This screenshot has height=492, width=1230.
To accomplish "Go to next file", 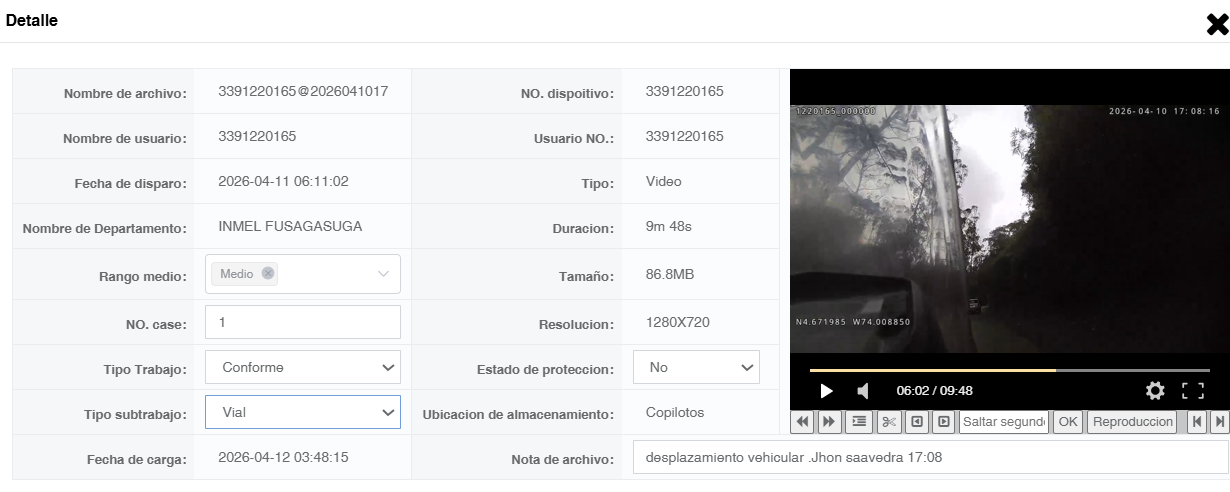I will click(x=1219, y=422).
